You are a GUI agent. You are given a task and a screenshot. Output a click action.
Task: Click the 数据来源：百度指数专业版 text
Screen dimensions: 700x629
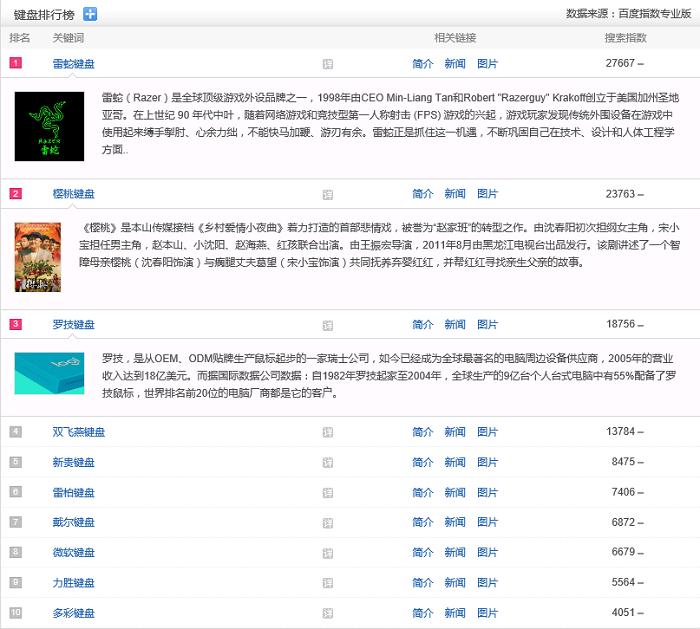[x=629, y=14]
